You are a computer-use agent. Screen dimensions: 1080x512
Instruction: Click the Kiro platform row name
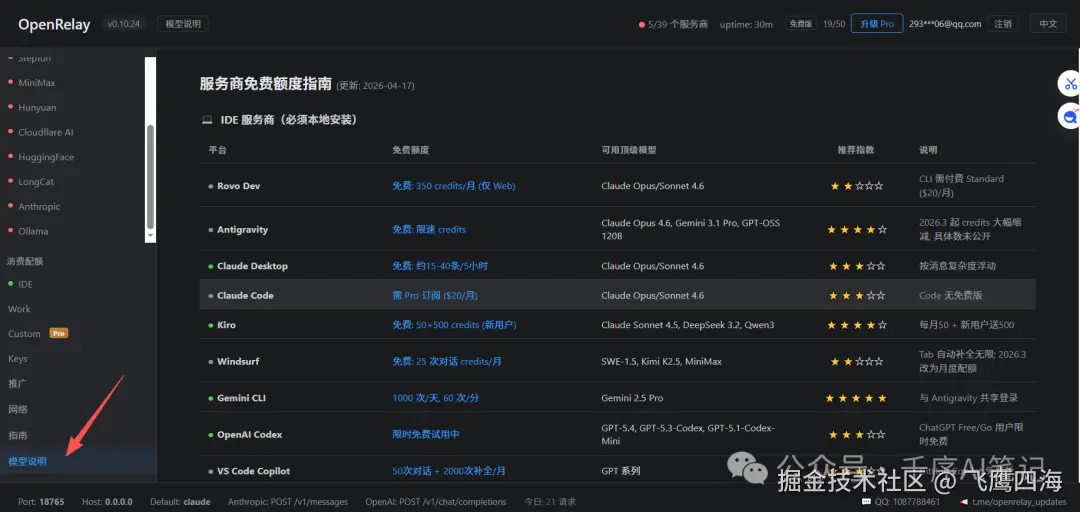point(226,325)
